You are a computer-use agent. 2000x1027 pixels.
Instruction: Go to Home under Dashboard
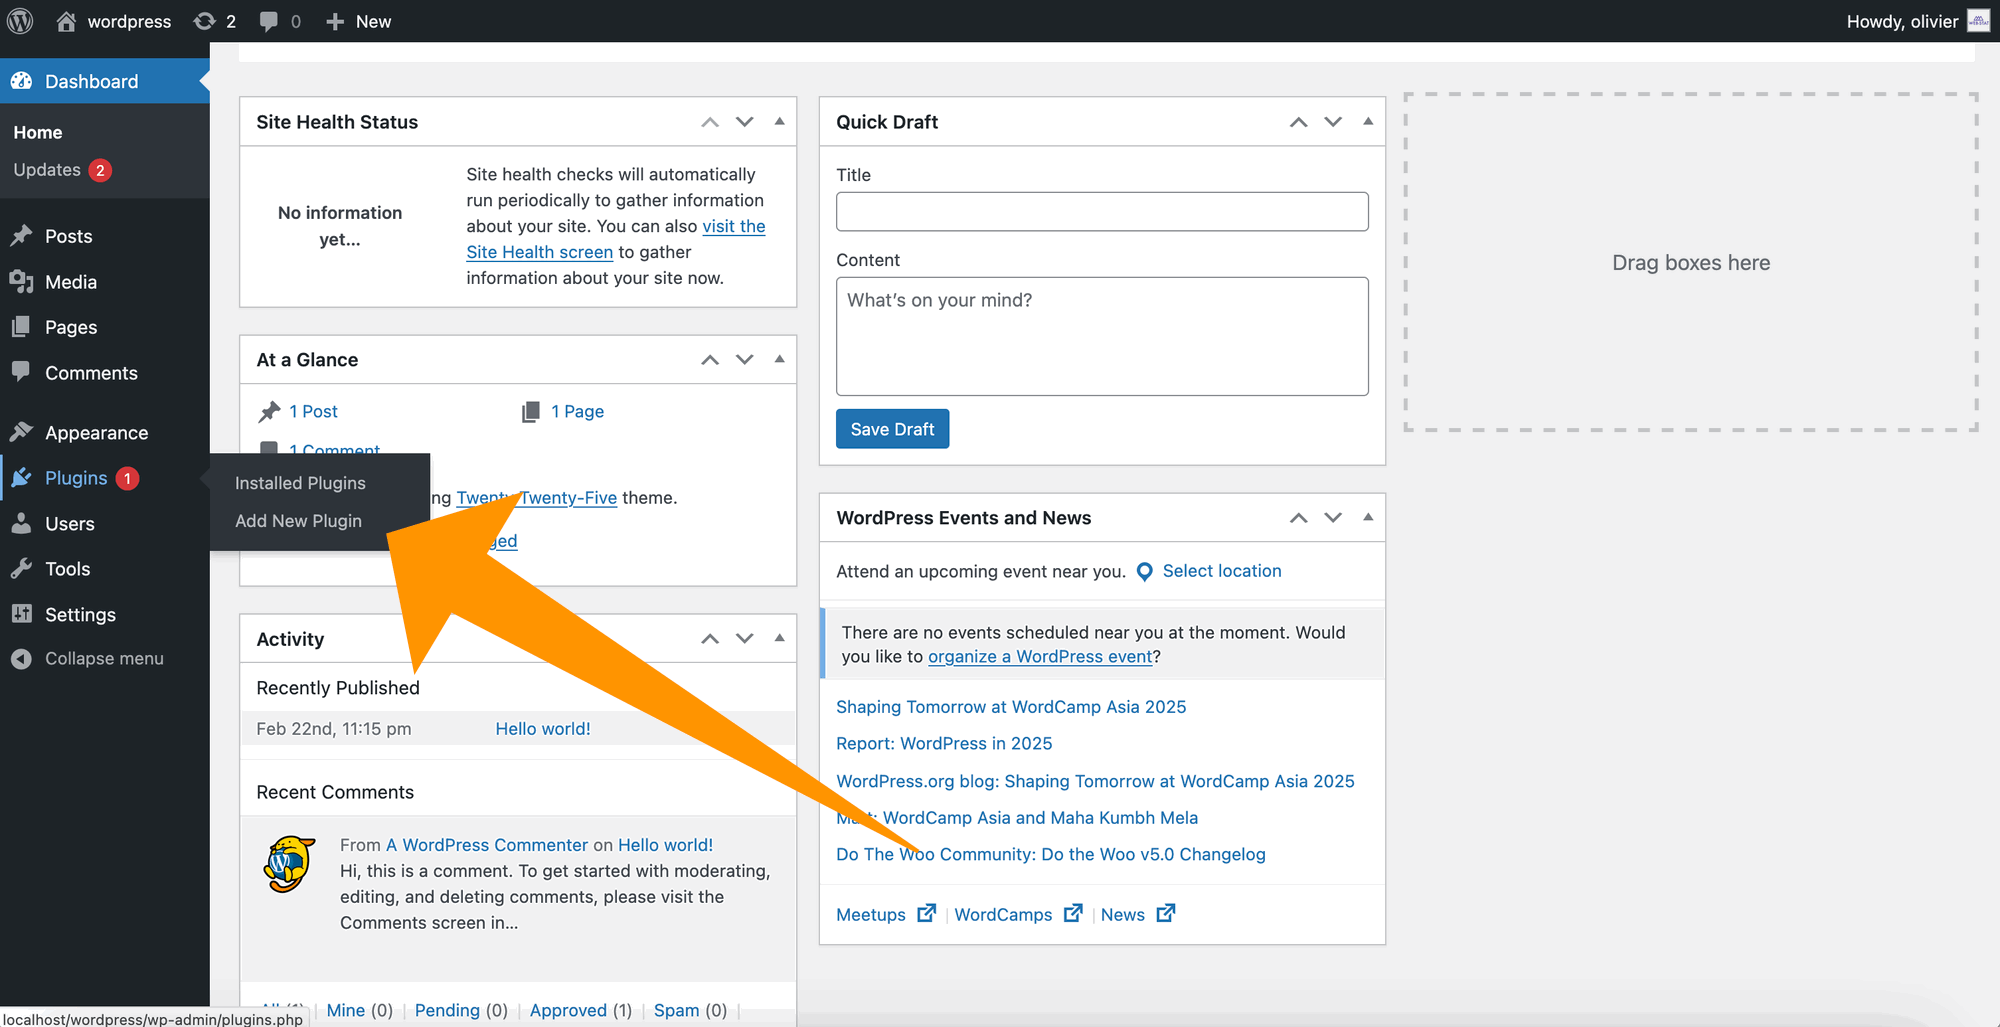[38, 132]
